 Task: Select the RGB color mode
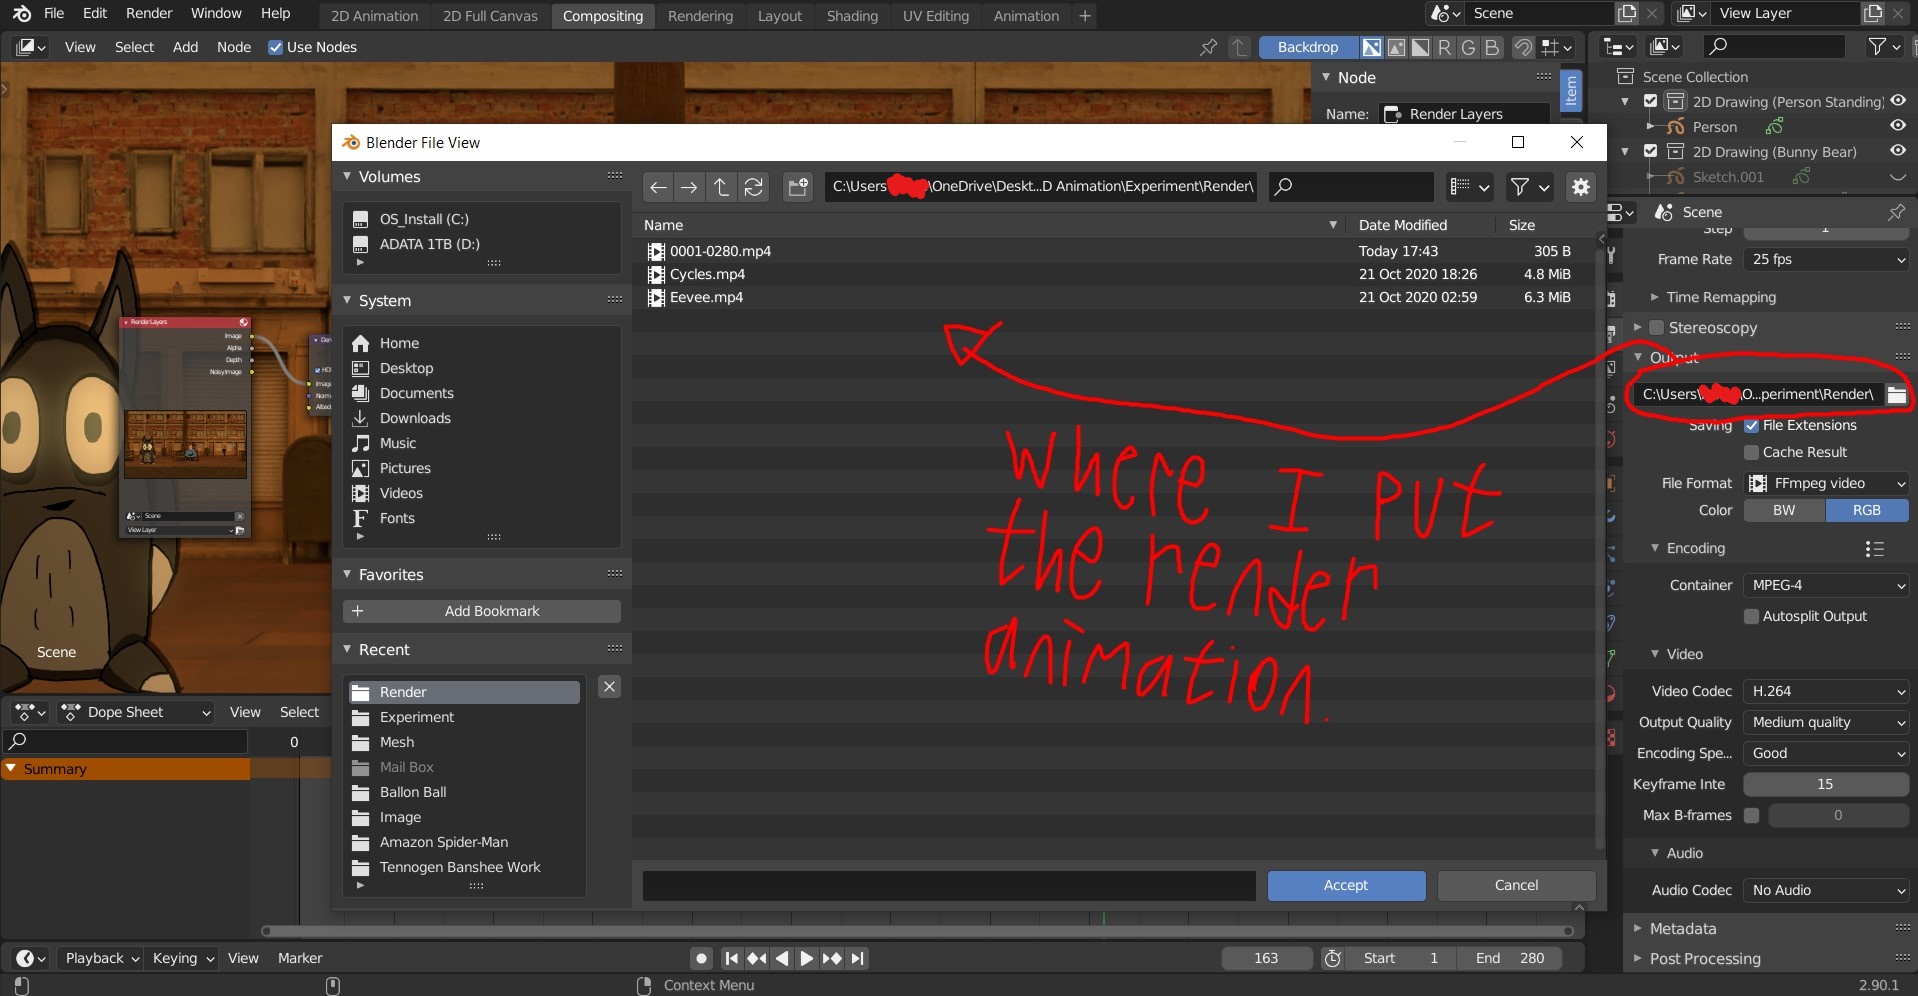(1867, 510)
